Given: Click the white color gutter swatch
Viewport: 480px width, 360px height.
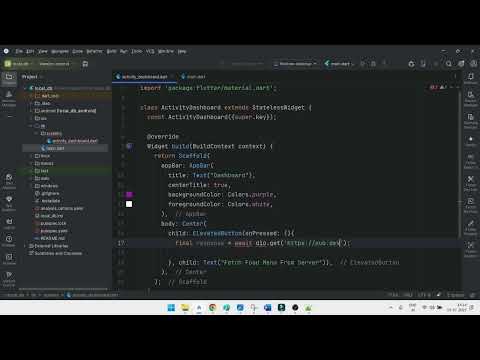Looking at the screenshot, I should point(129,204).
